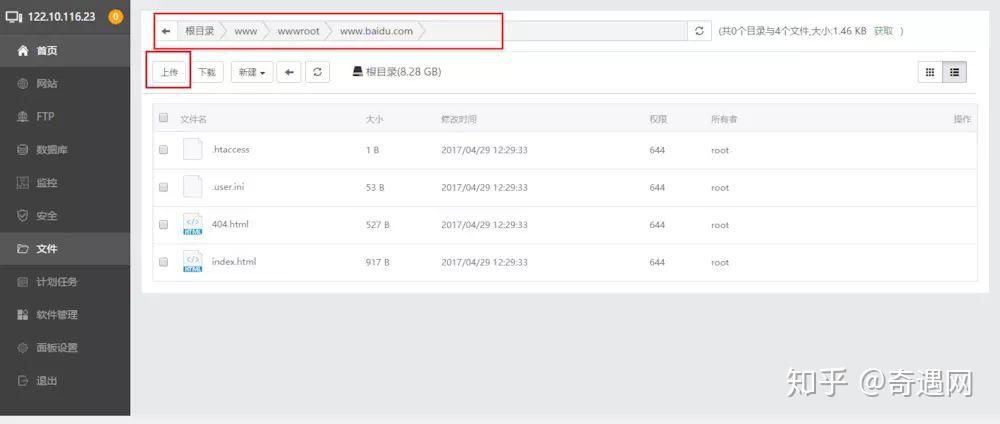Screen dimensions: 1000x424
Task: Sort by the 大小 column header
Action: (374, 119)
